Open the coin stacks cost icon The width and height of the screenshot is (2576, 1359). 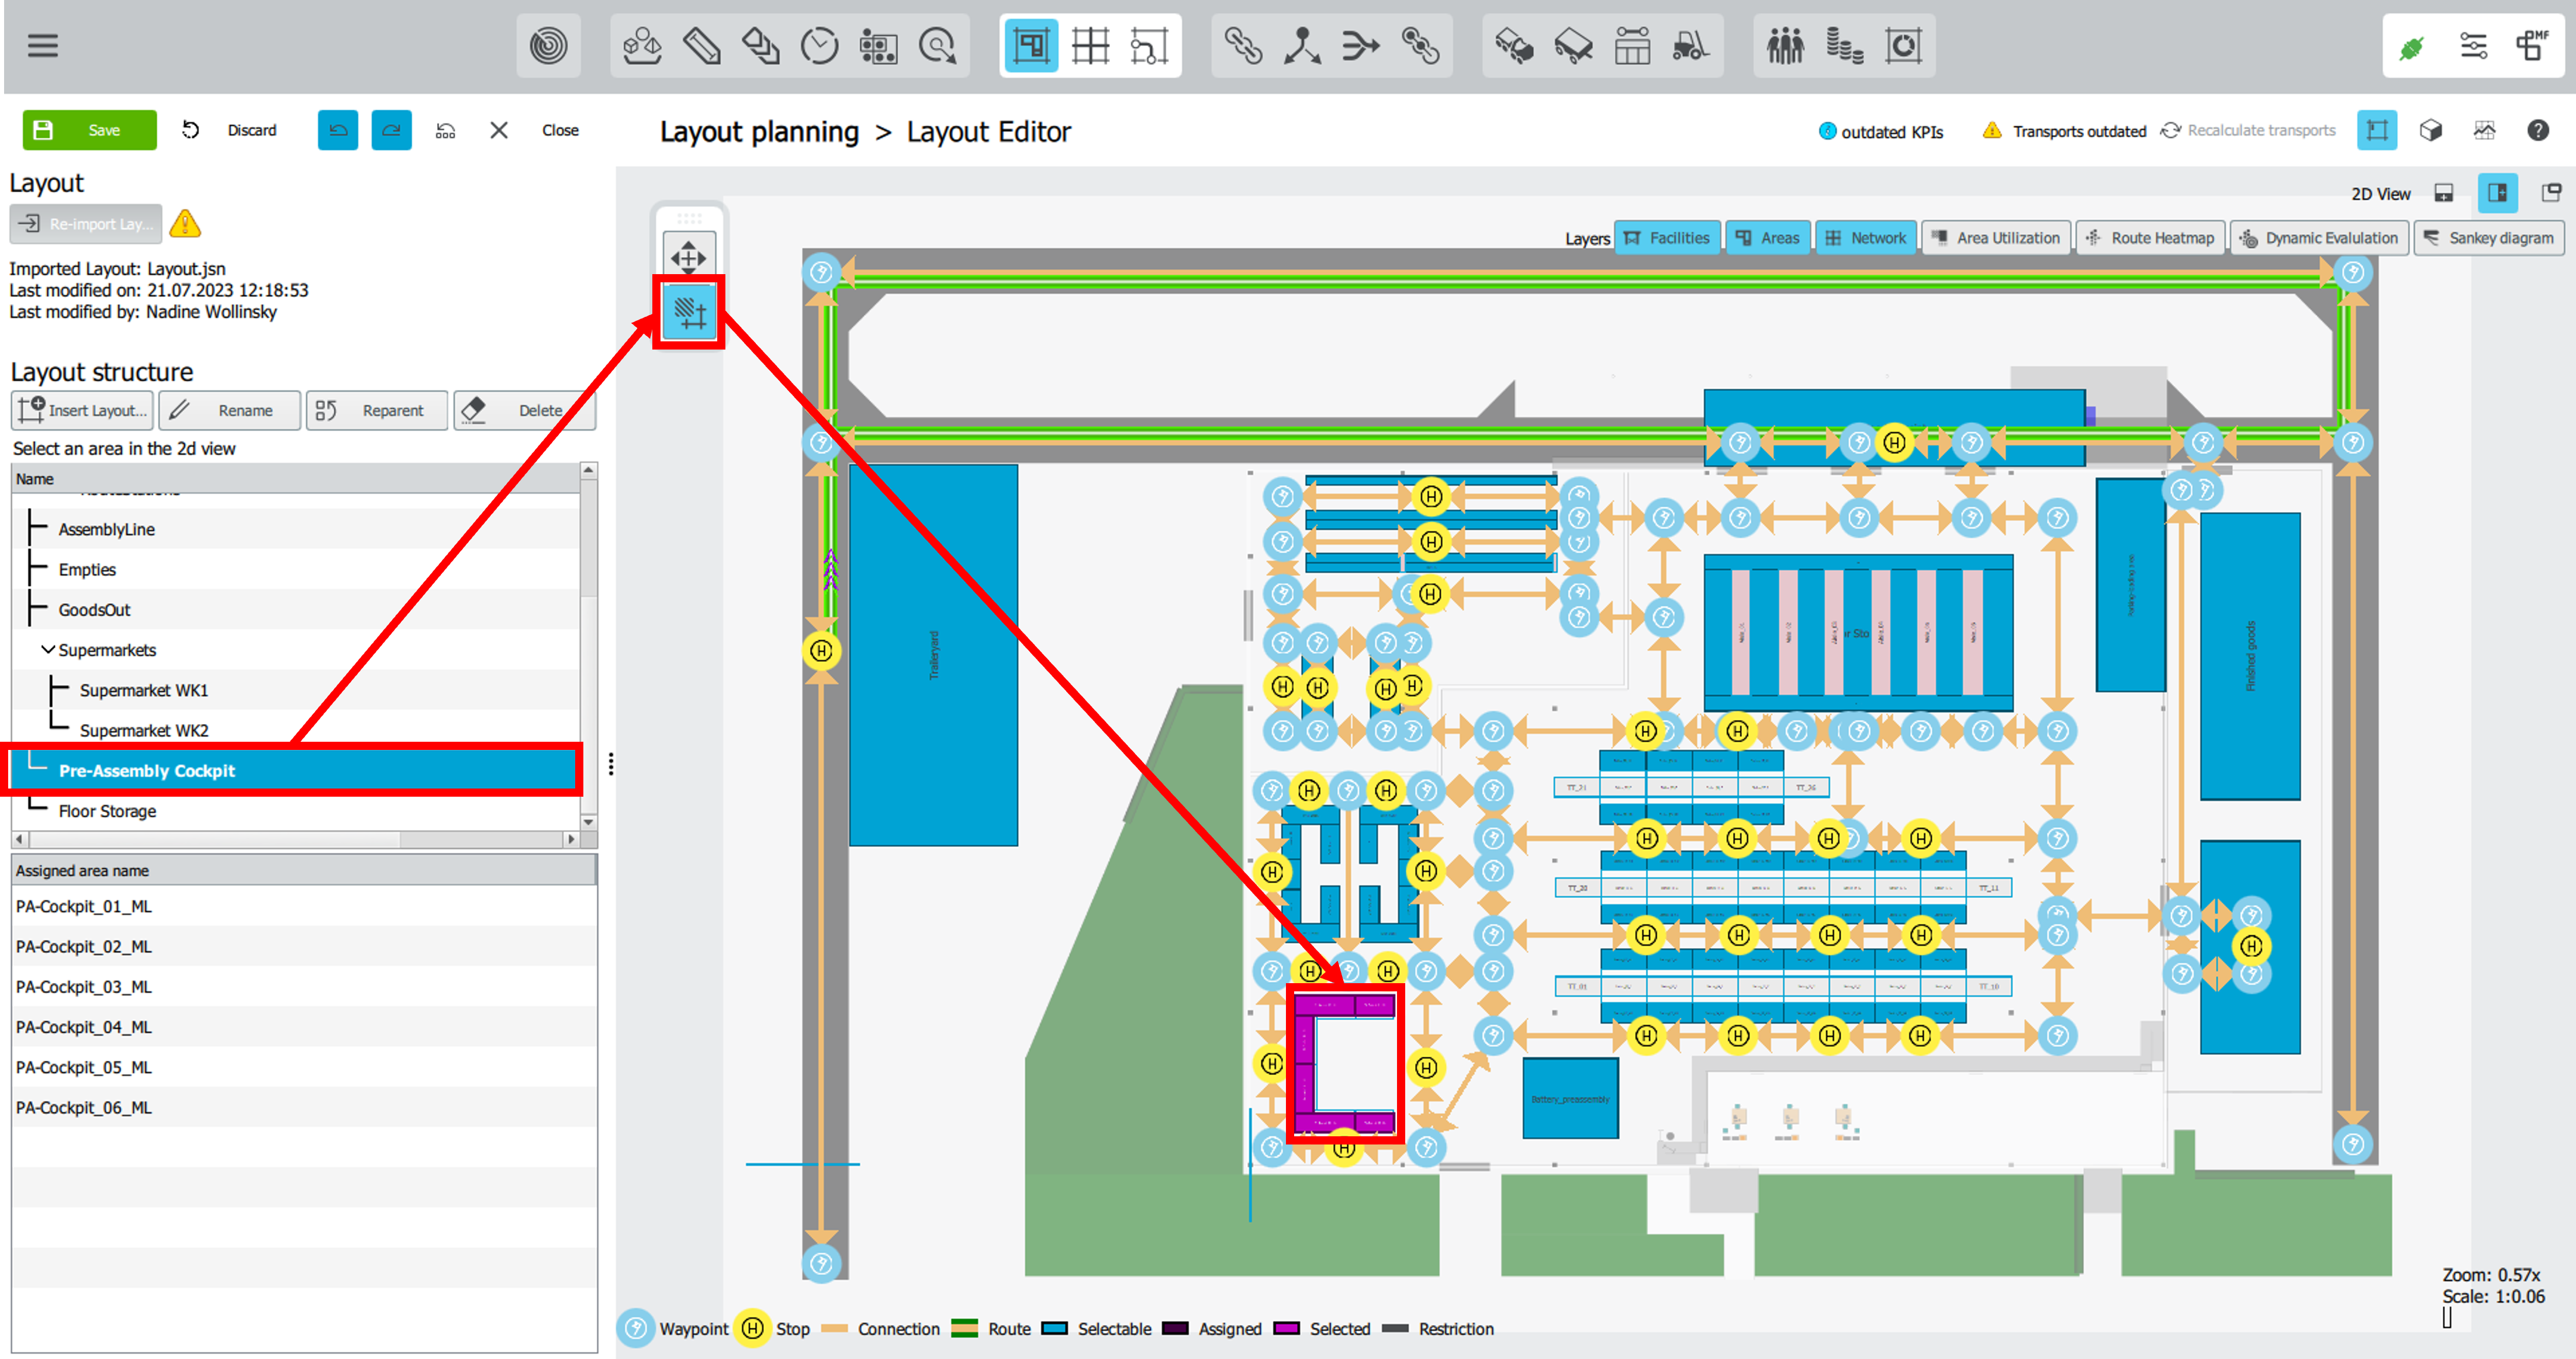tap(1844, 46)
